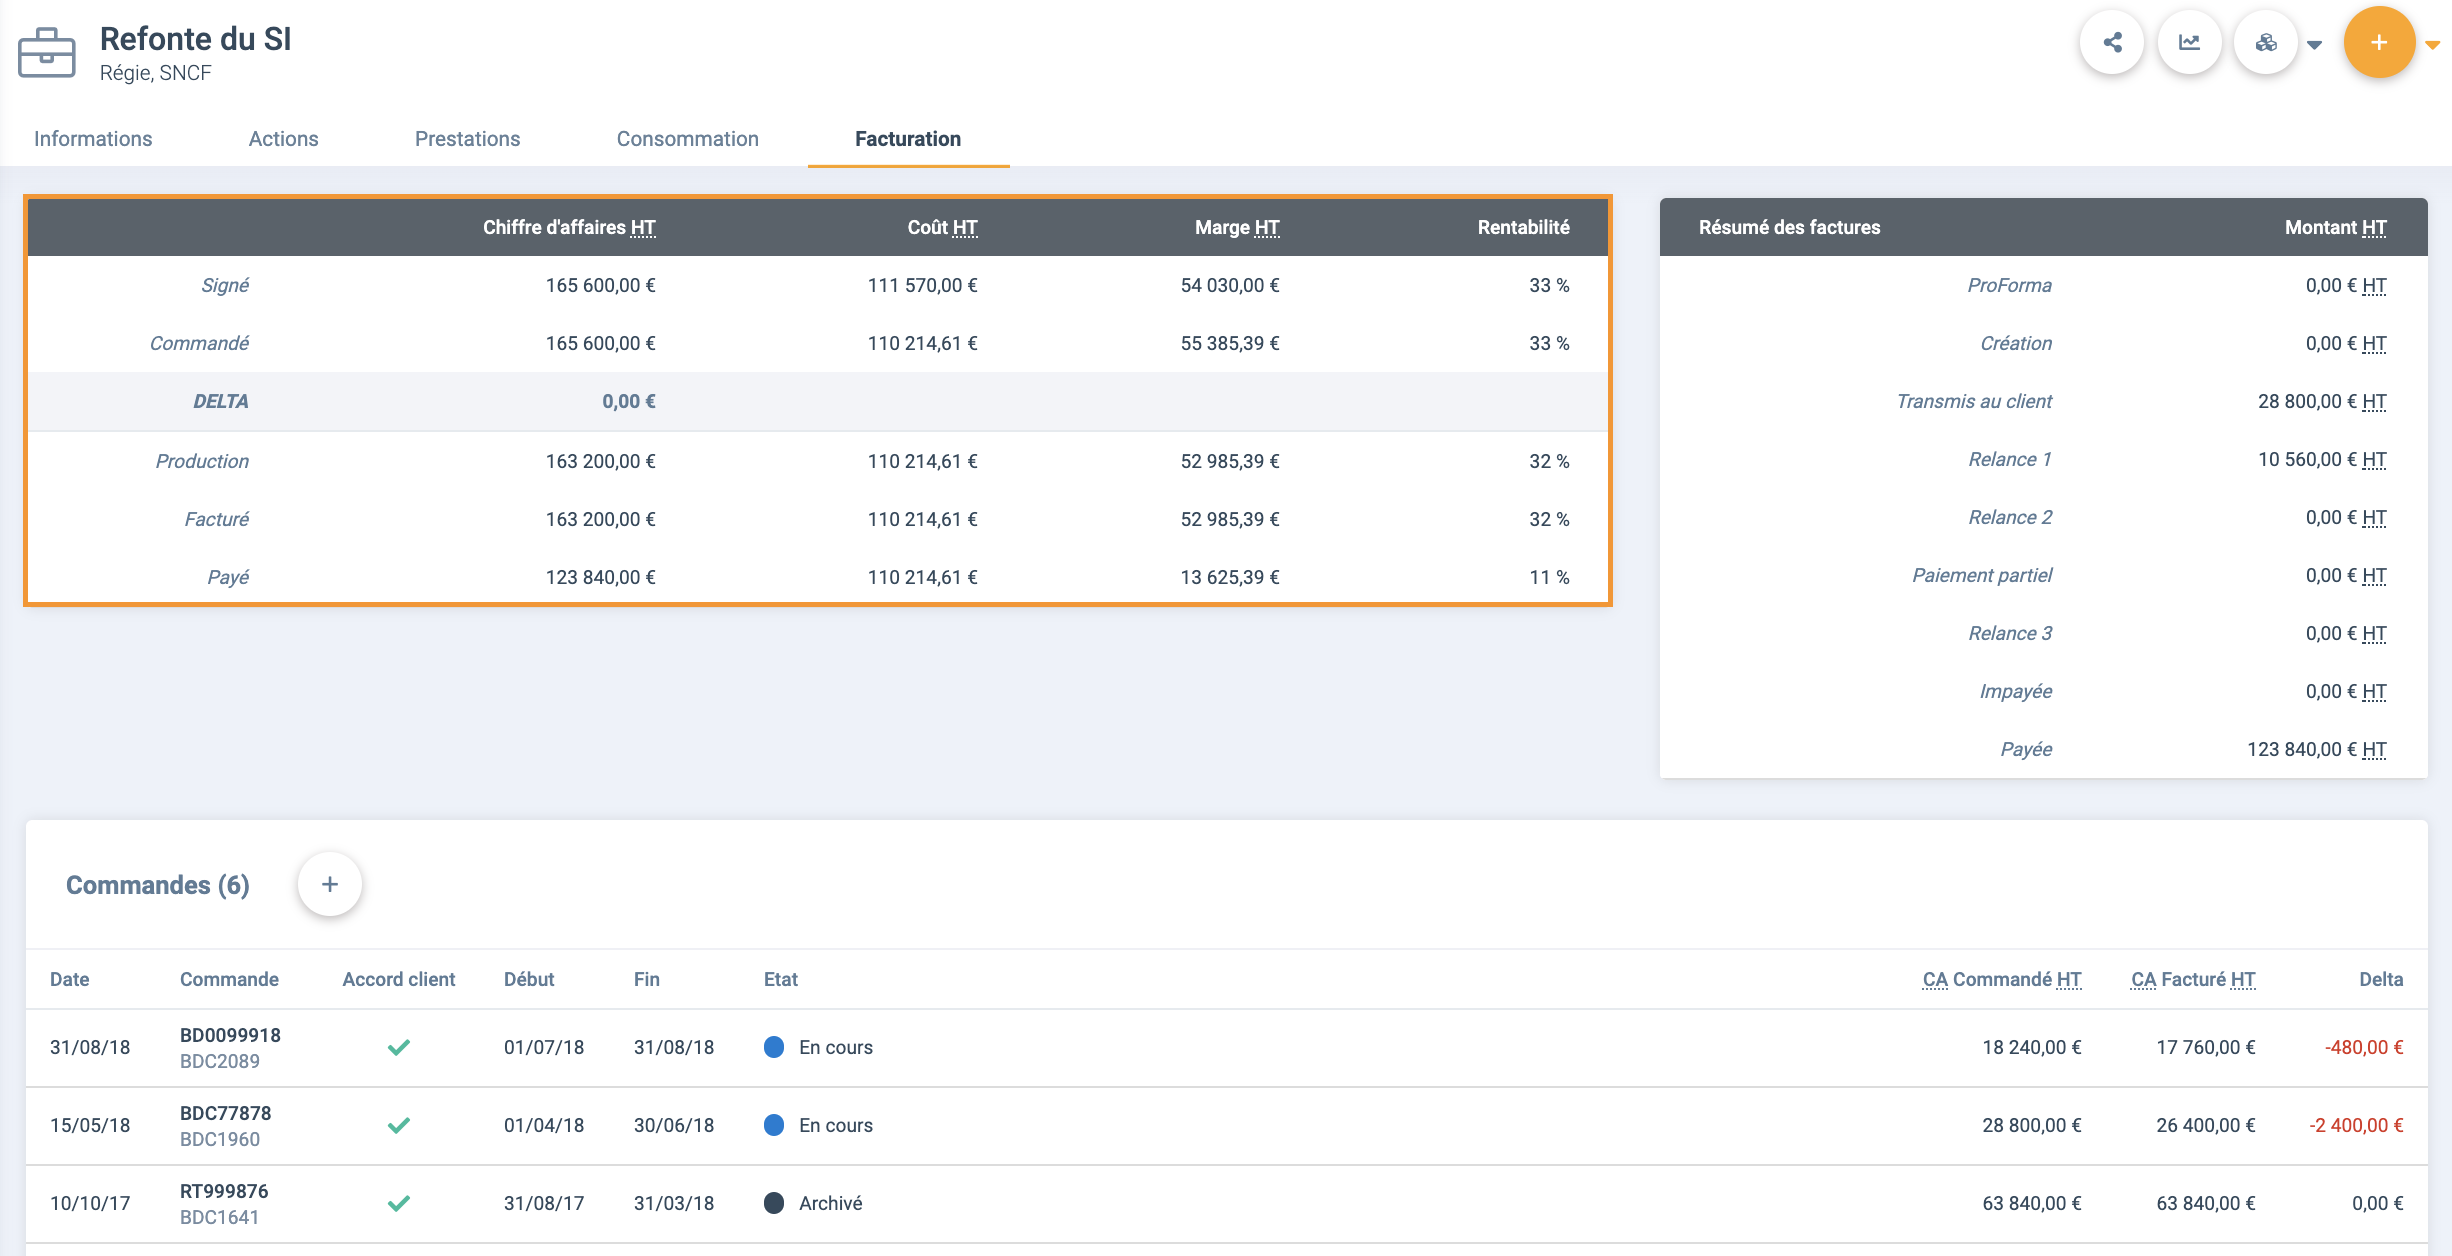Click the Etat column header
This screenshot has width=2452, height=1256.
pos(781,979)
